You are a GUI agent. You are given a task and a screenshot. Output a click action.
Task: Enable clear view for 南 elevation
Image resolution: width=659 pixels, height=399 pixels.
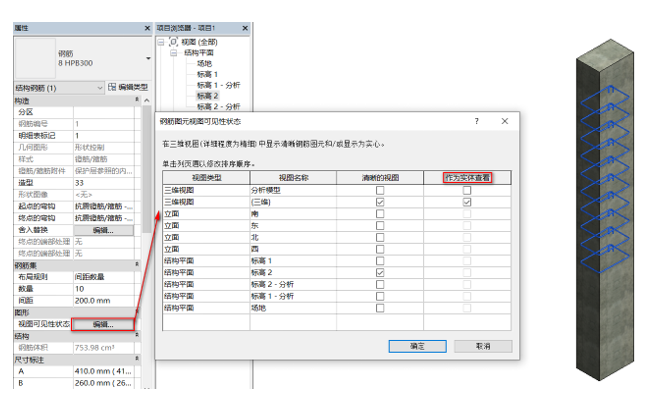(x=380, y=214)
